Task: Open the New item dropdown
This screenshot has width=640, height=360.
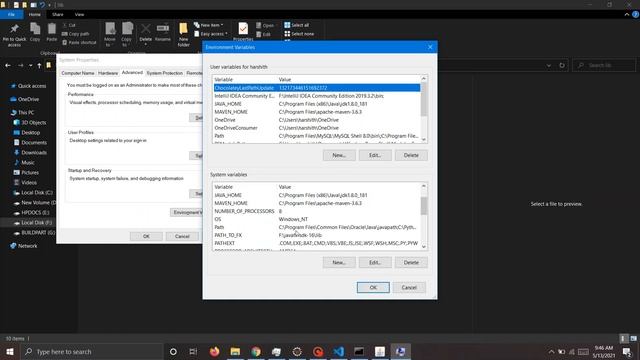Action: coord(209,25)
